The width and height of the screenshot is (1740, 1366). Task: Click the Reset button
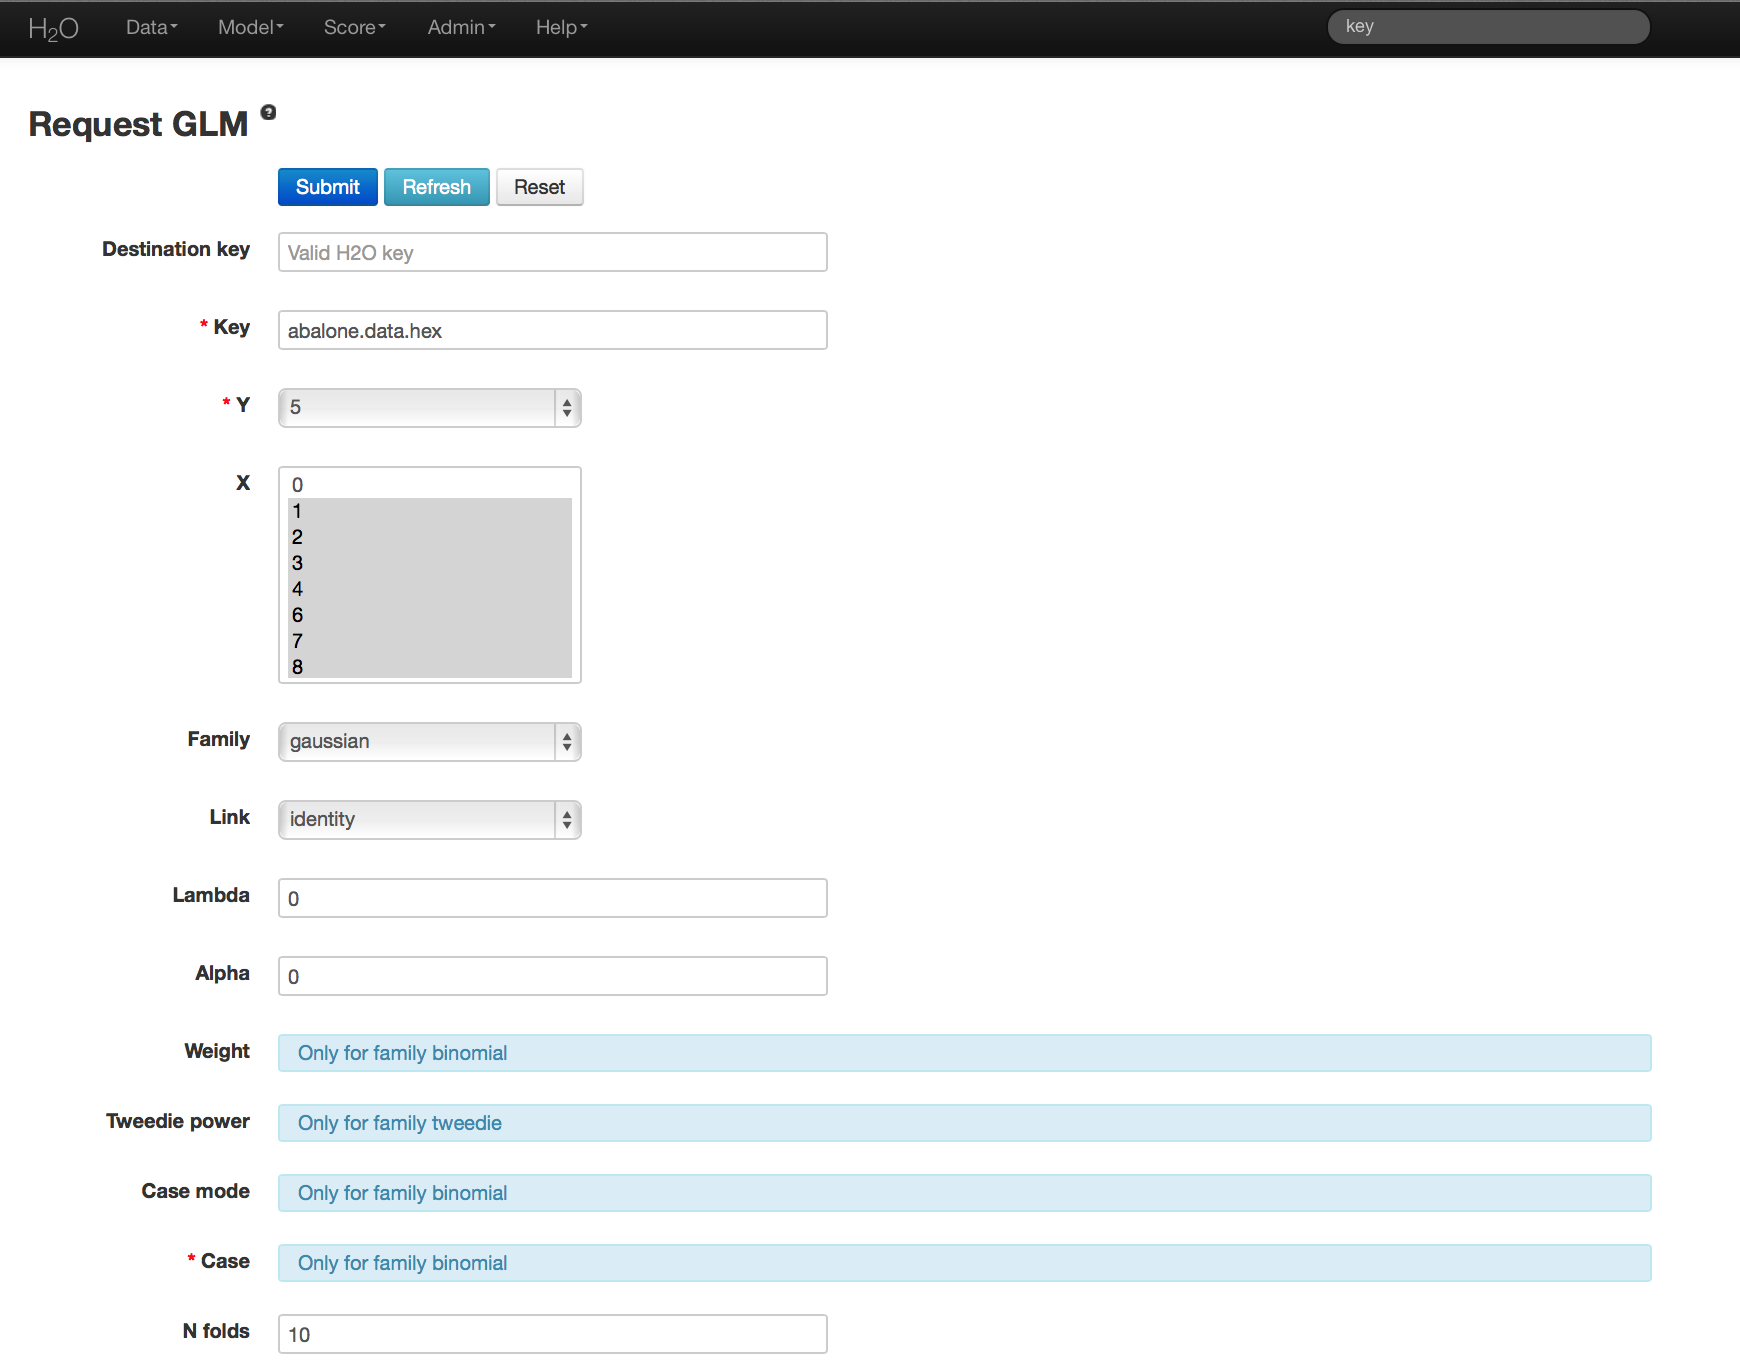(539, 187)
